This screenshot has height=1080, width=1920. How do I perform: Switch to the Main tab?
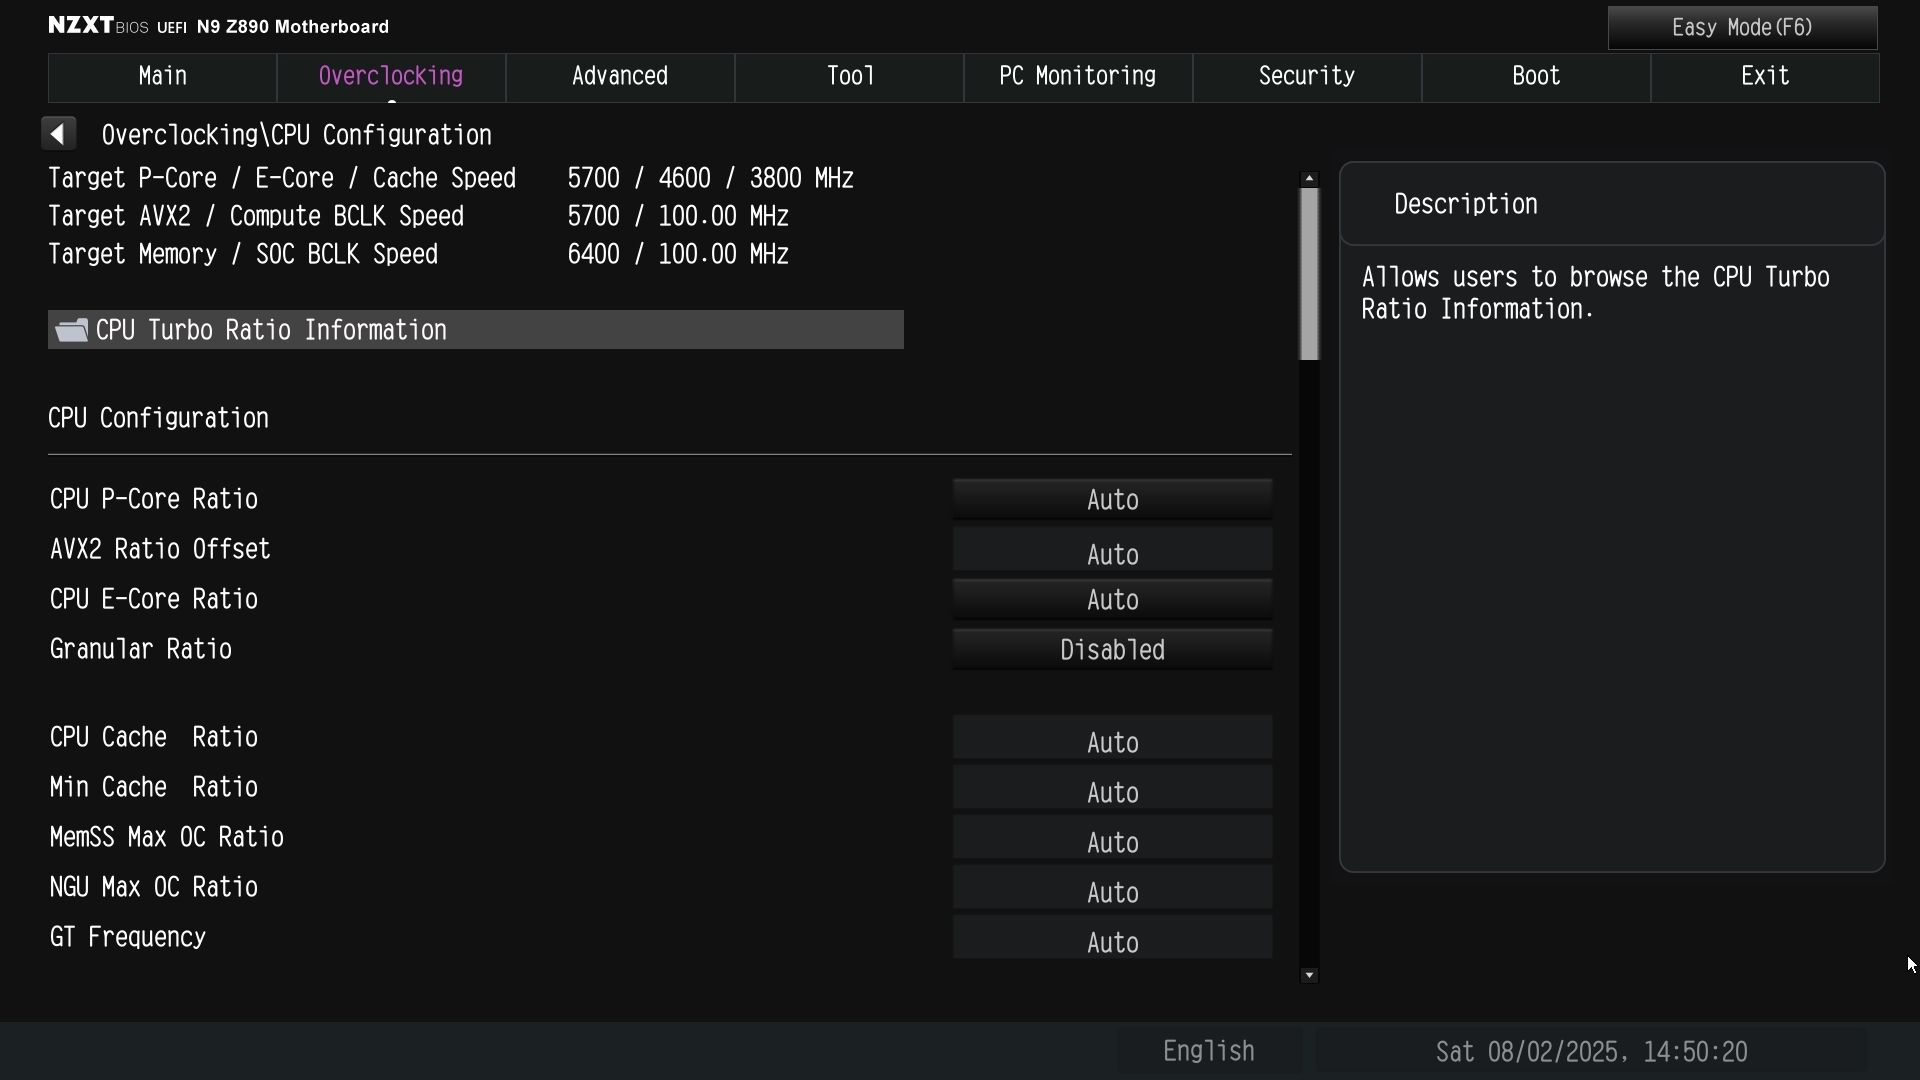162,77
